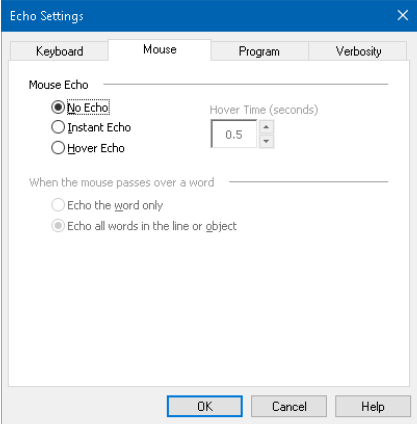This screenshot has height=424, width=417.
Task: Confirm settings with the OK button
Action: [x=205, y=406]
